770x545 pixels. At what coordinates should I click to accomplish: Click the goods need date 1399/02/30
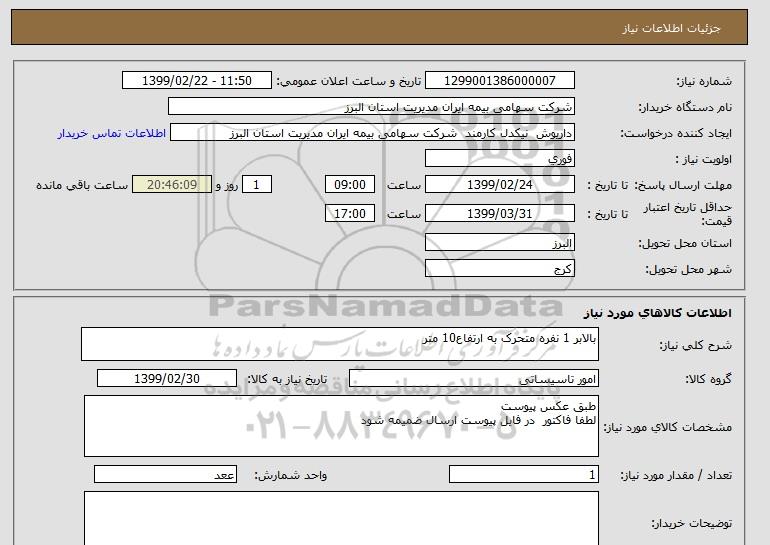pyautogui.click(x=167, y=379)
